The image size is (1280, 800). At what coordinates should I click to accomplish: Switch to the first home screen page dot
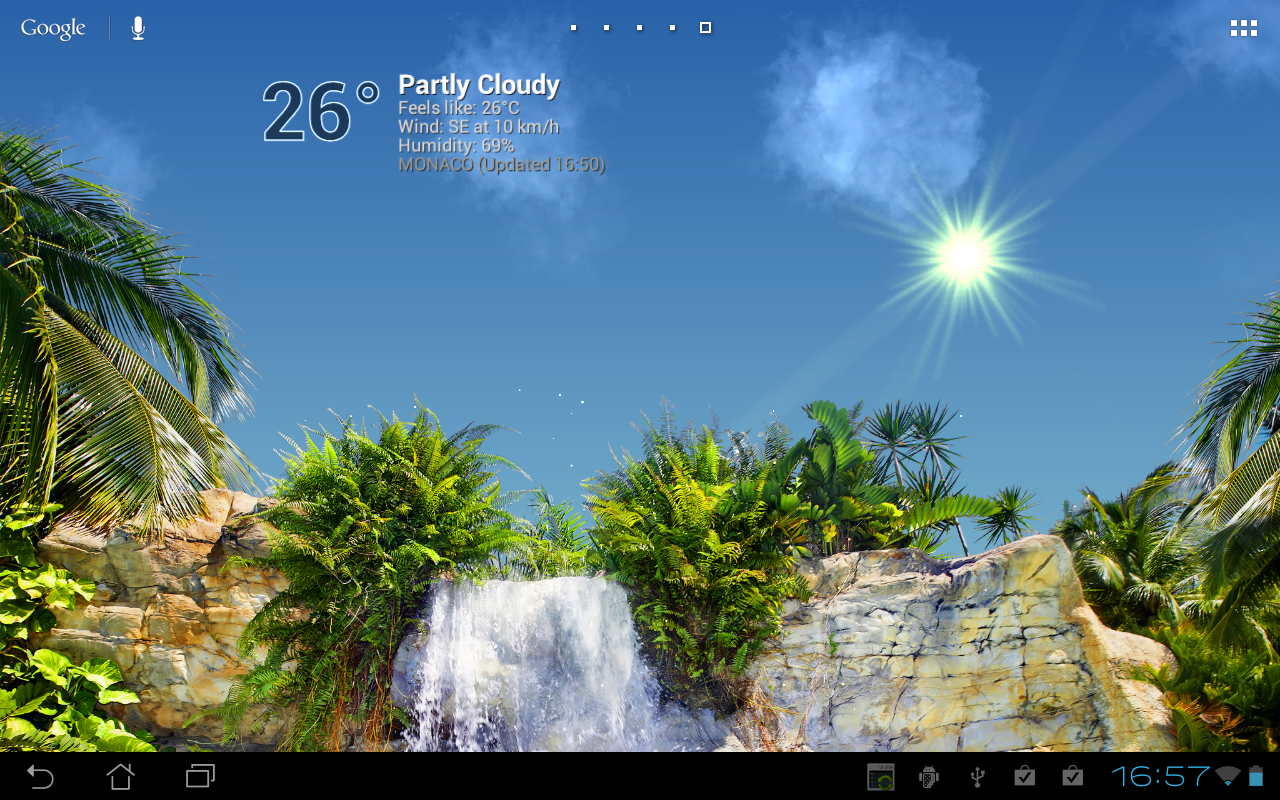coord(573,28)
